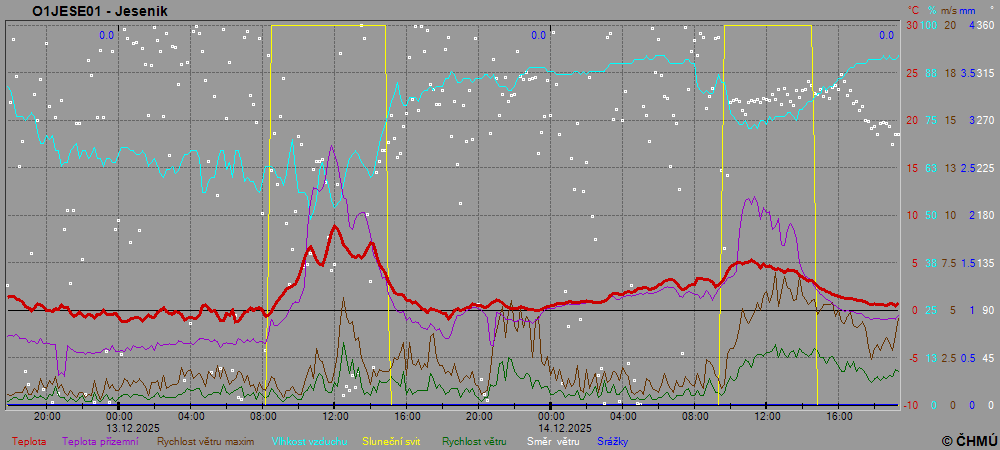Click the brown m/s unit header
The height and width of the screenshot is (450, 1000).
[x=949, y=10]
